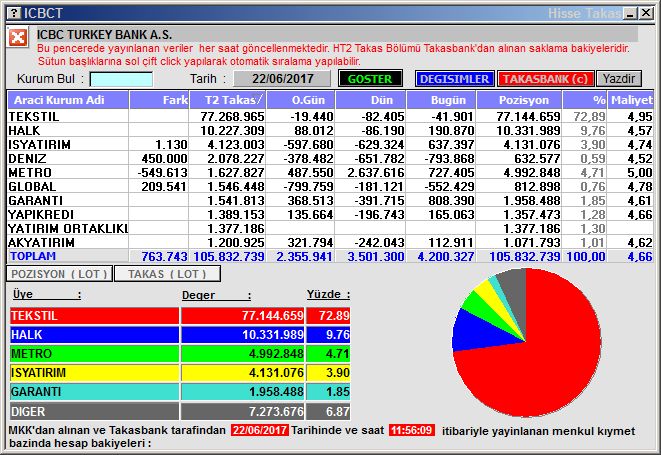Select the ISYATIRIM row in the table

coord(330,144)
